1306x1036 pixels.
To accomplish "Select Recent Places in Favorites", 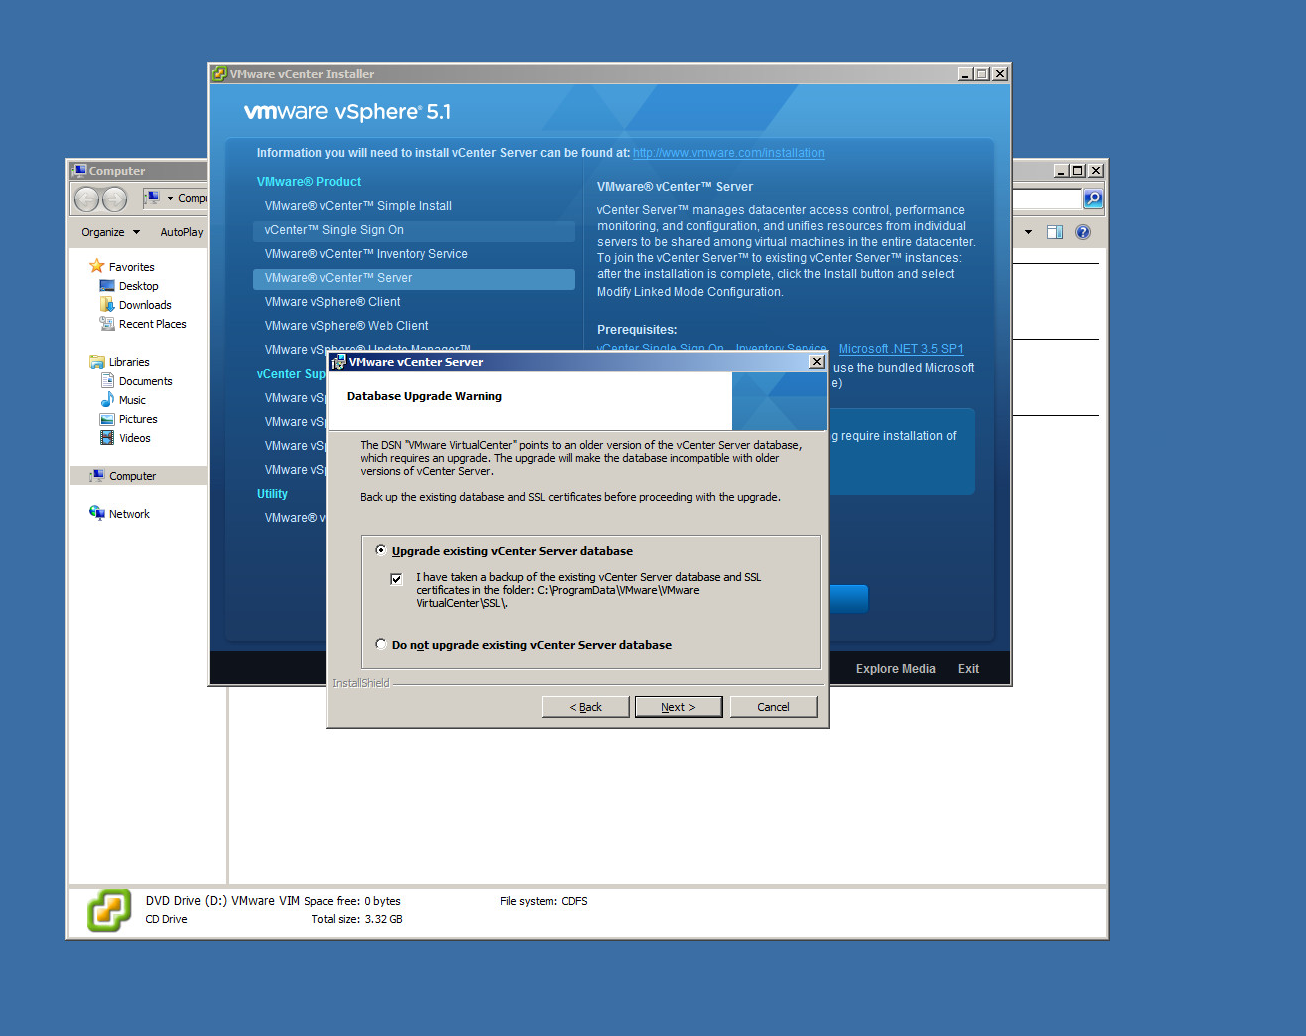I will tap(152, 324).
